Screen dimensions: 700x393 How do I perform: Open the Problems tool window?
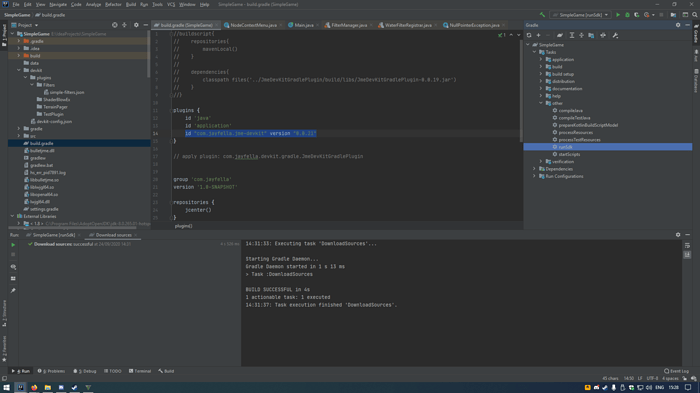click(51, 371)
